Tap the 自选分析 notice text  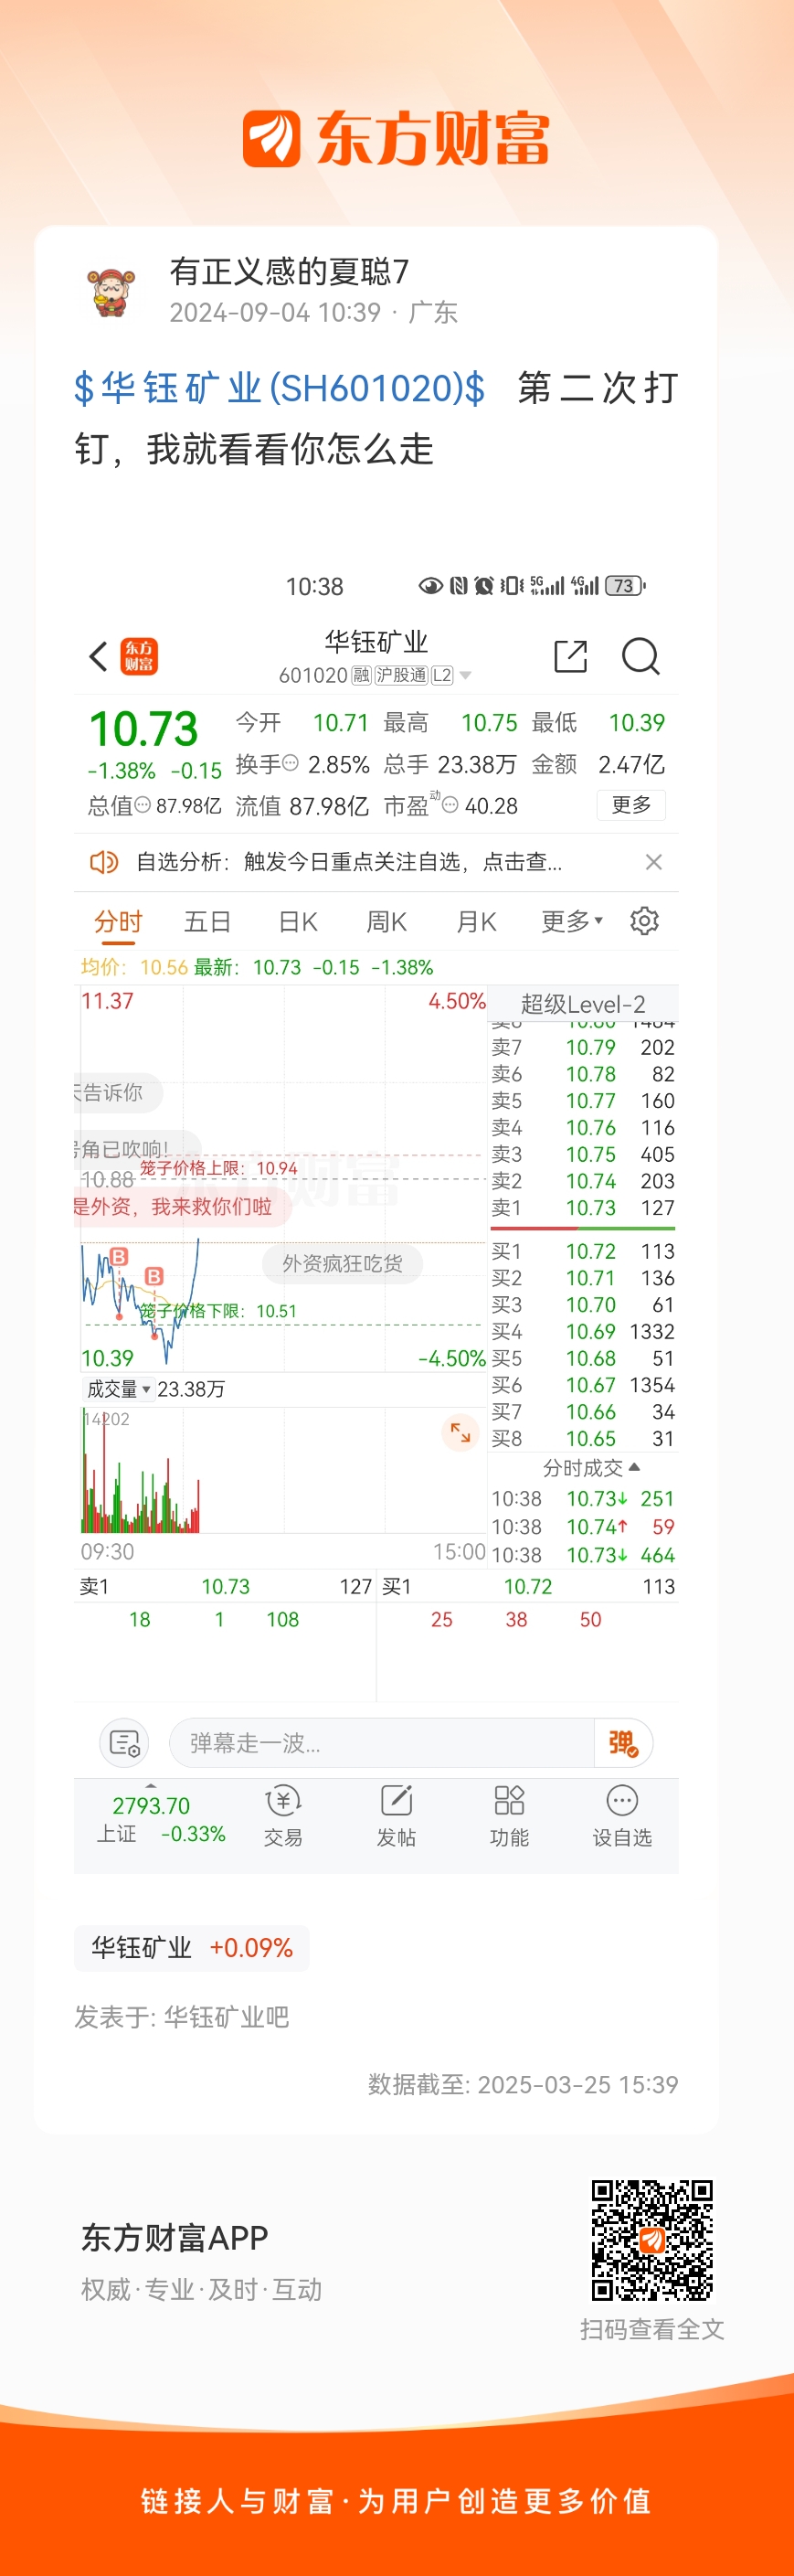tap(349, 862)
